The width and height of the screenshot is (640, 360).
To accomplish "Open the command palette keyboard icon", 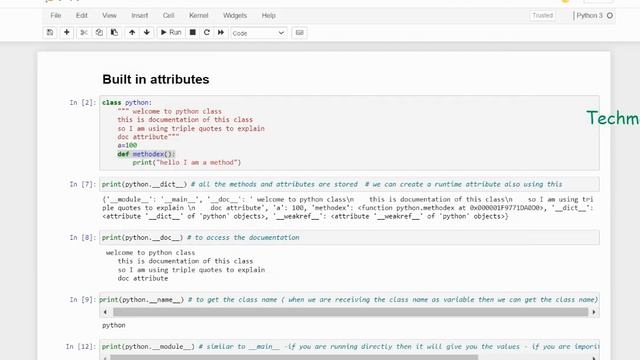I will (x=299, y=33).
